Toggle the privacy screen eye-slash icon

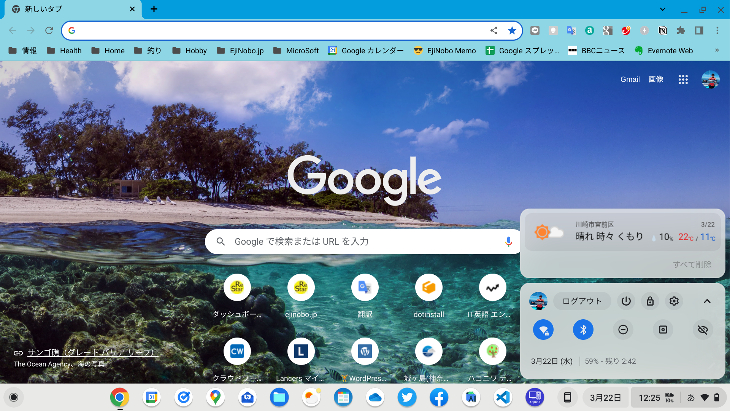tap(703, 330)
